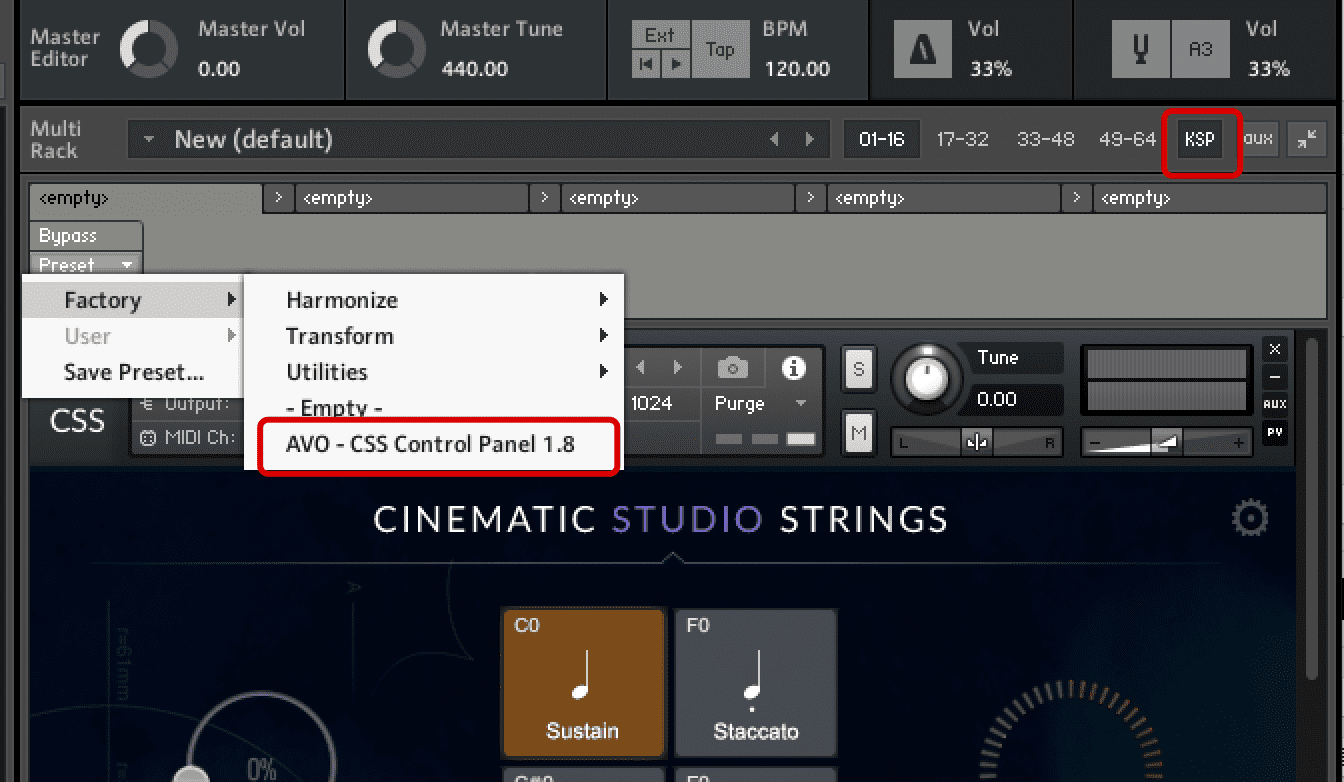Open the New (default) multi dropdown
The image size is (1344, 782).
coord(149,140)
